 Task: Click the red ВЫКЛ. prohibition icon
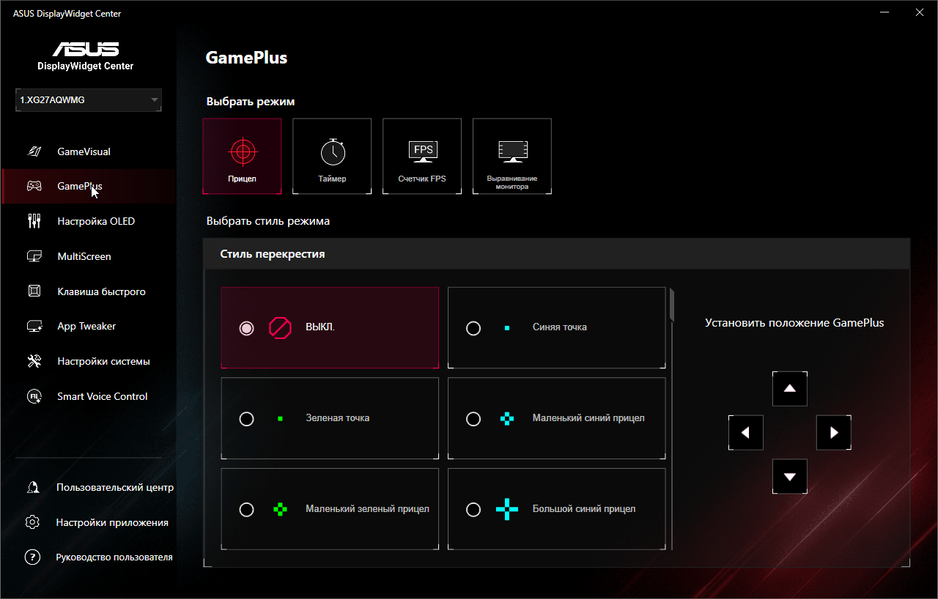pos(280,328)
